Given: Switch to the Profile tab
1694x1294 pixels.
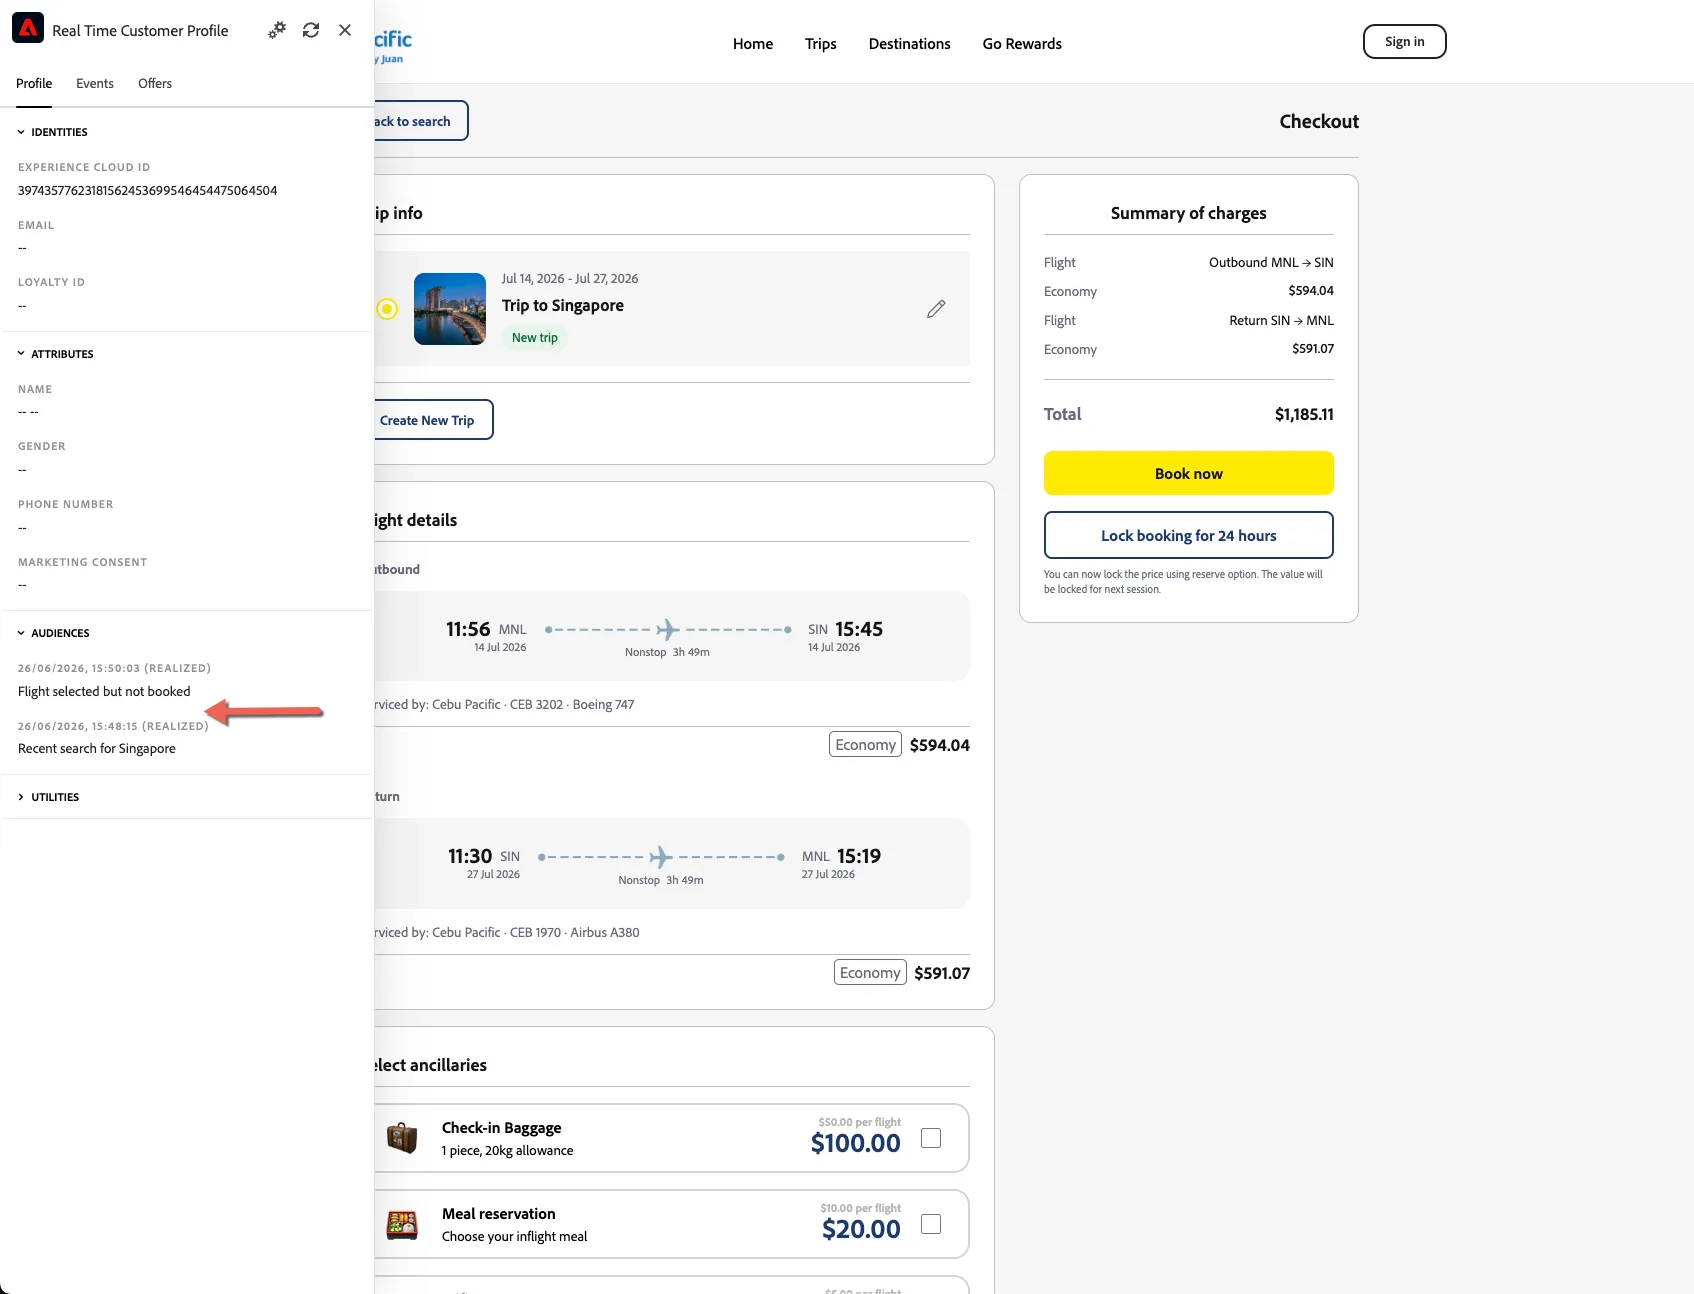Looking at the screenshot, I should point(34,83).
